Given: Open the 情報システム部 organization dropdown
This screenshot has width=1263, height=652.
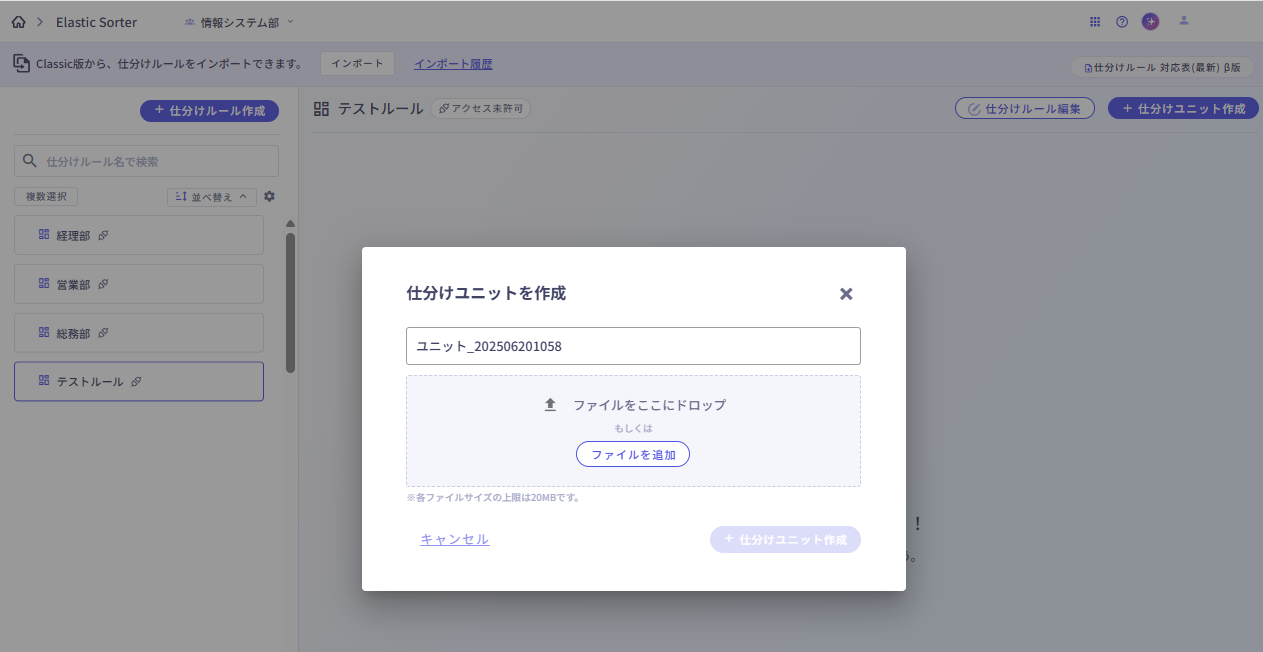Looking at the screenshot, I should (239, 22).
